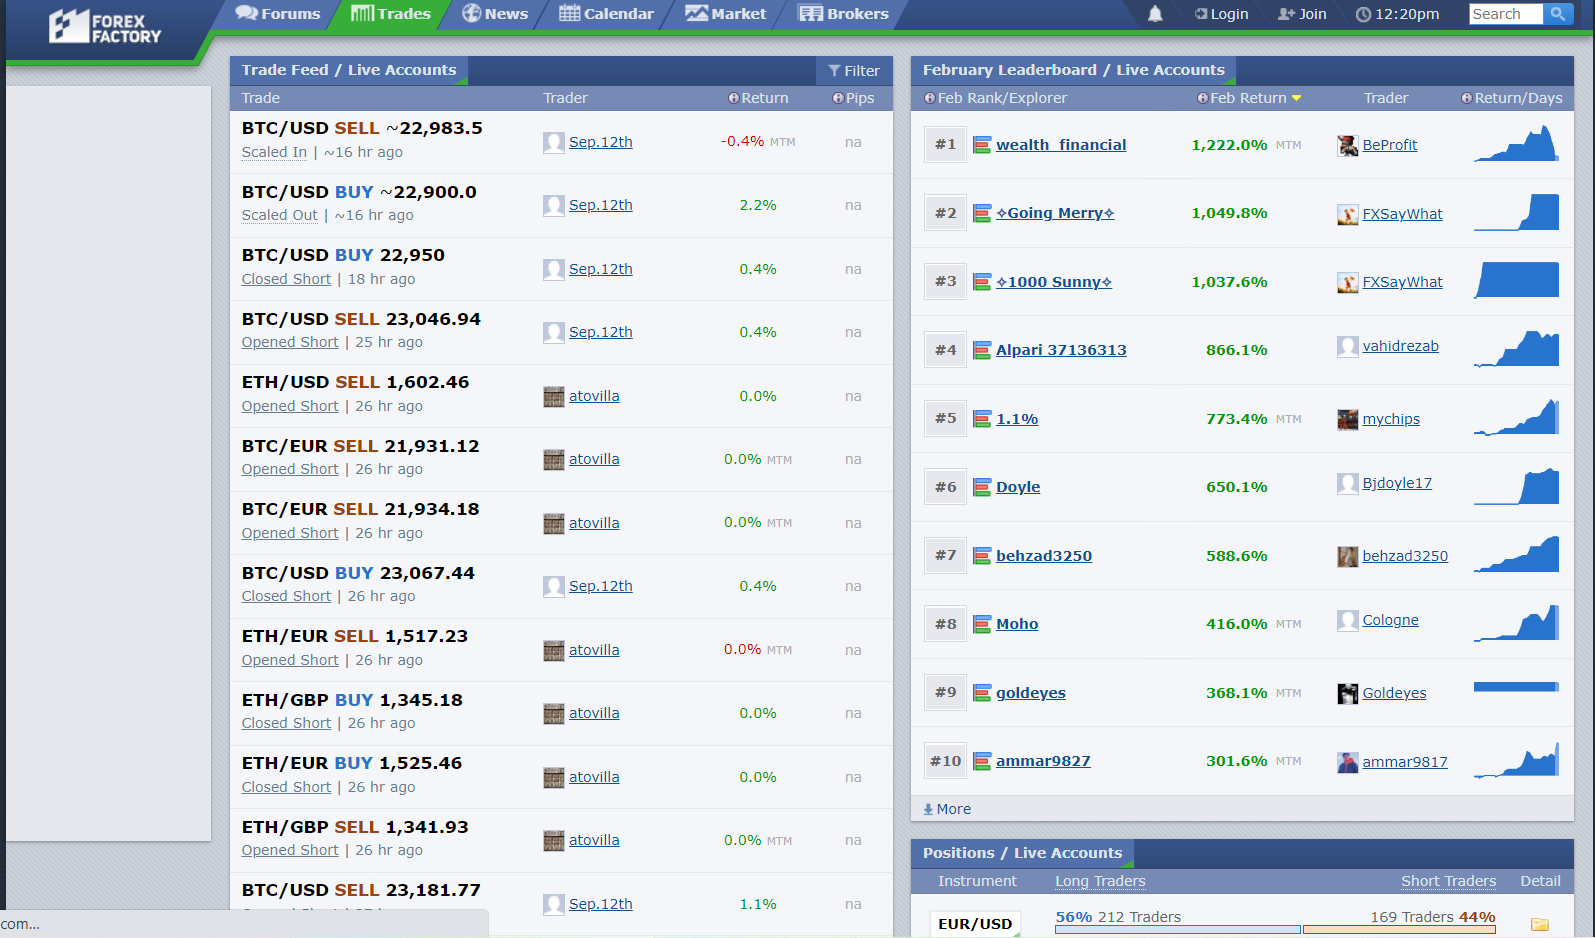Sort leaderboard by Feb Return arrow
The width and height of the screenshot is (1595, 938).
coord(1296,98)
